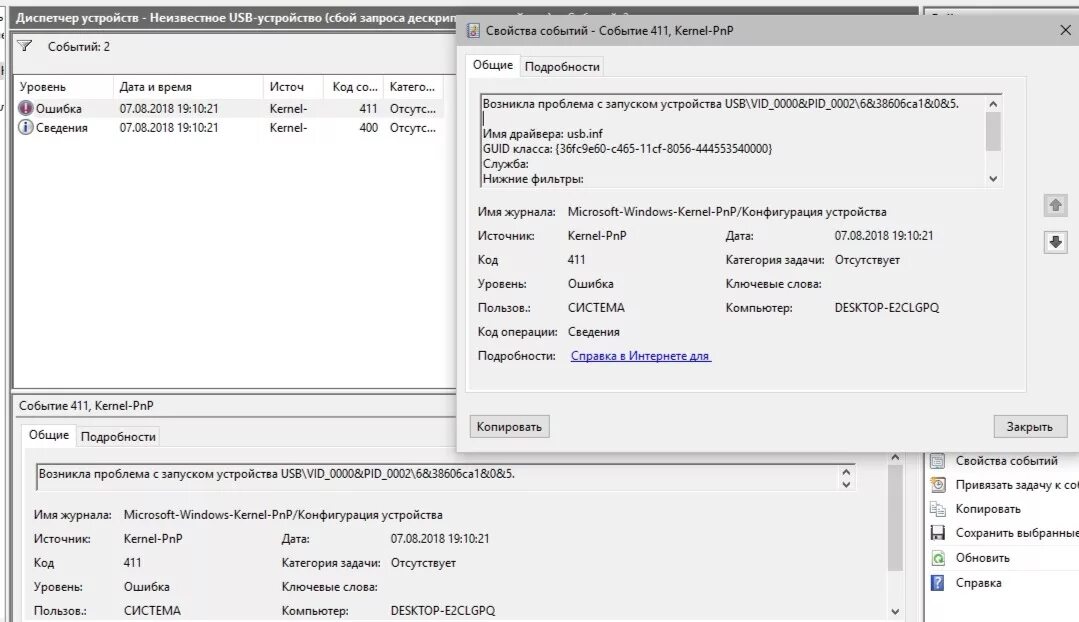This screenshot has width=1079, height=622.
Task: Sort by Катего... column header
Action: pos(413,87)
